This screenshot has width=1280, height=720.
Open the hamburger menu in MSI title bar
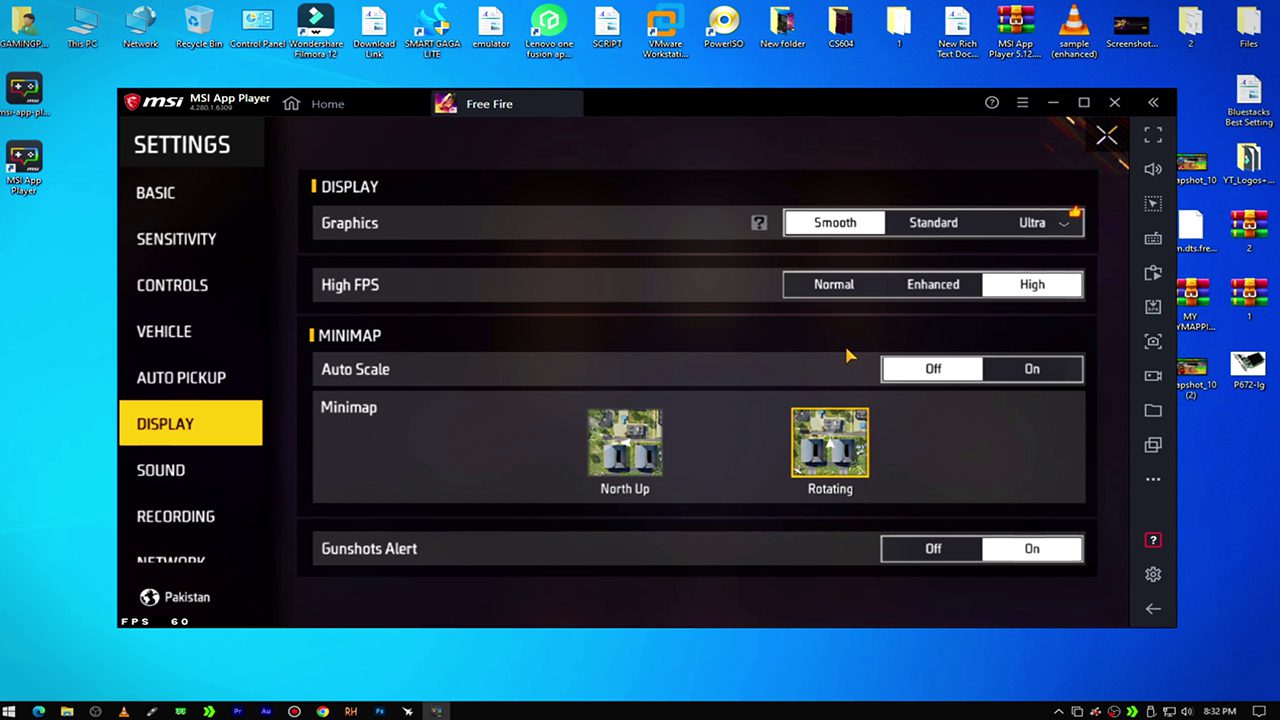point(1022,102)
